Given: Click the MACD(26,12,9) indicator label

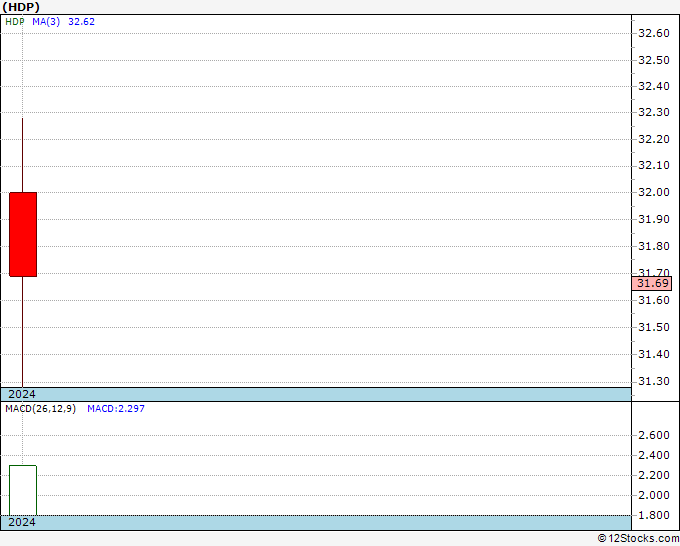Looking at the screenshot, I should point(40,409).
